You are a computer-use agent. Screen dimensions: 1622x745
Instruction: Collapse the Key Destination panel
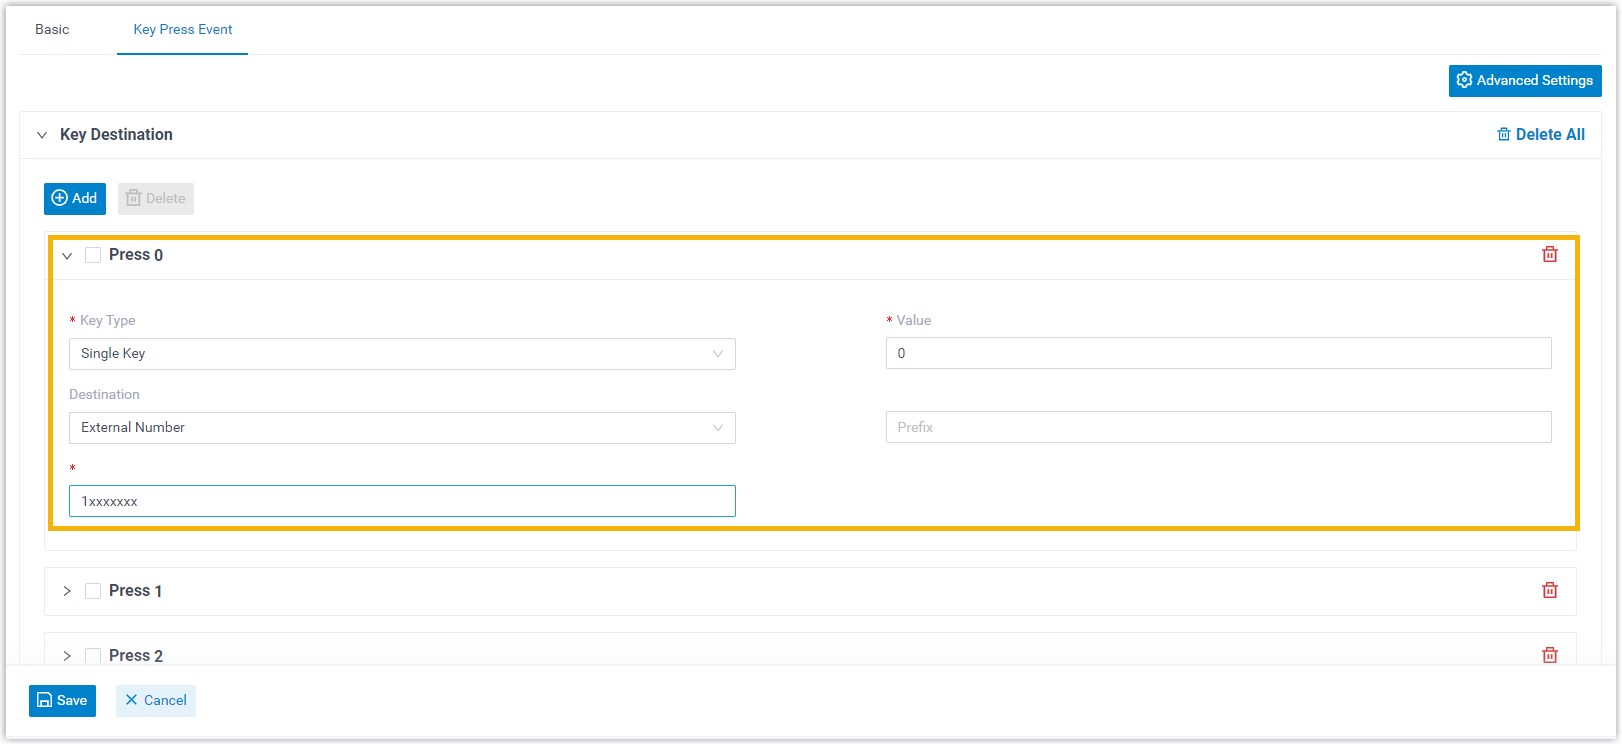[42, 135]
